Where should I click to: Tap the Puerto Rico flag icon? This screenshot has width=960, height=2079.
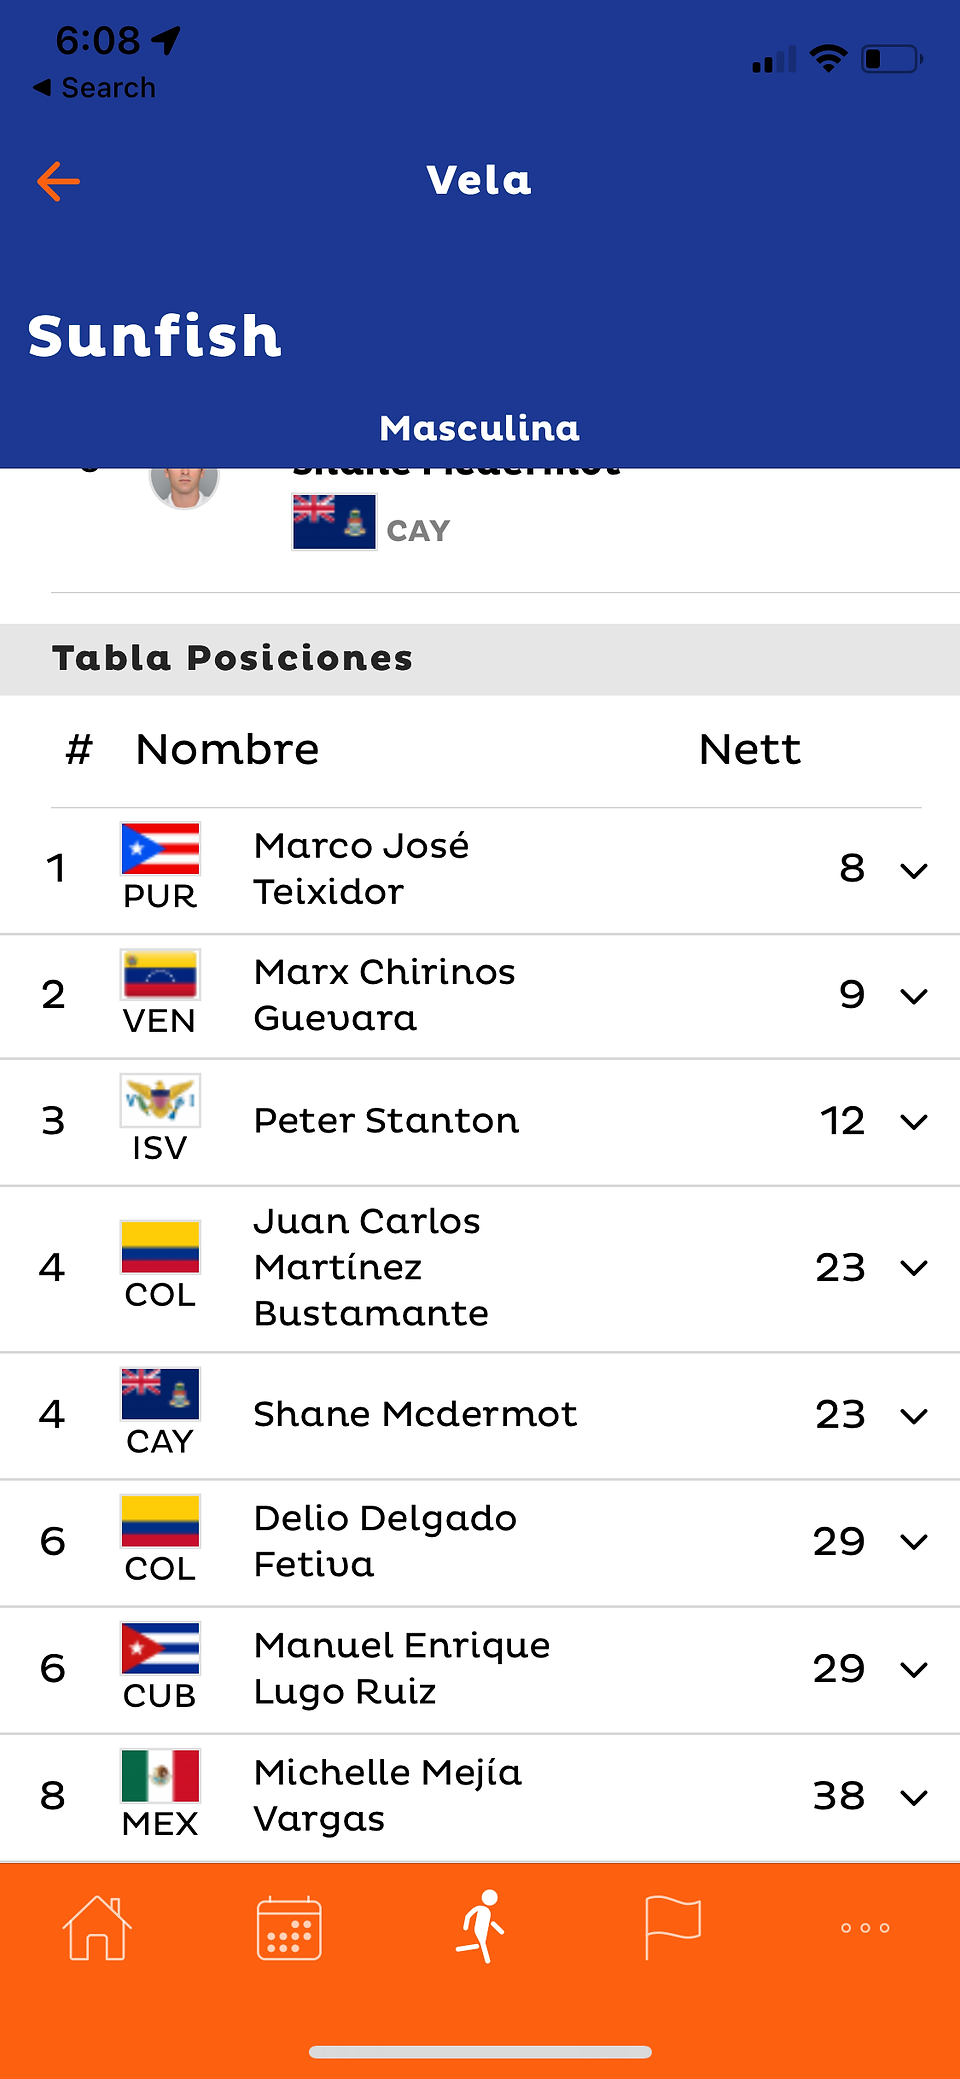point(160,849)
